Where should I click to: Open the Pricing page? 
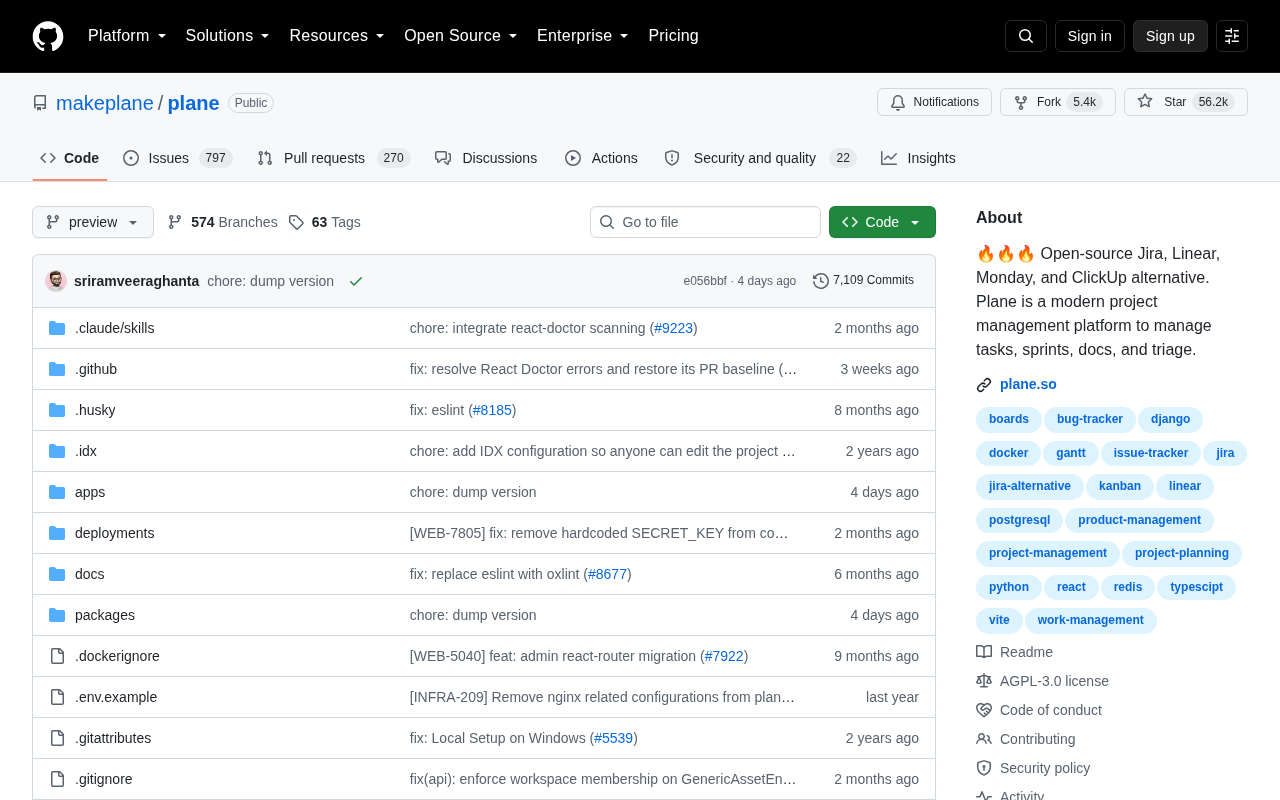[x=673, y=36]
